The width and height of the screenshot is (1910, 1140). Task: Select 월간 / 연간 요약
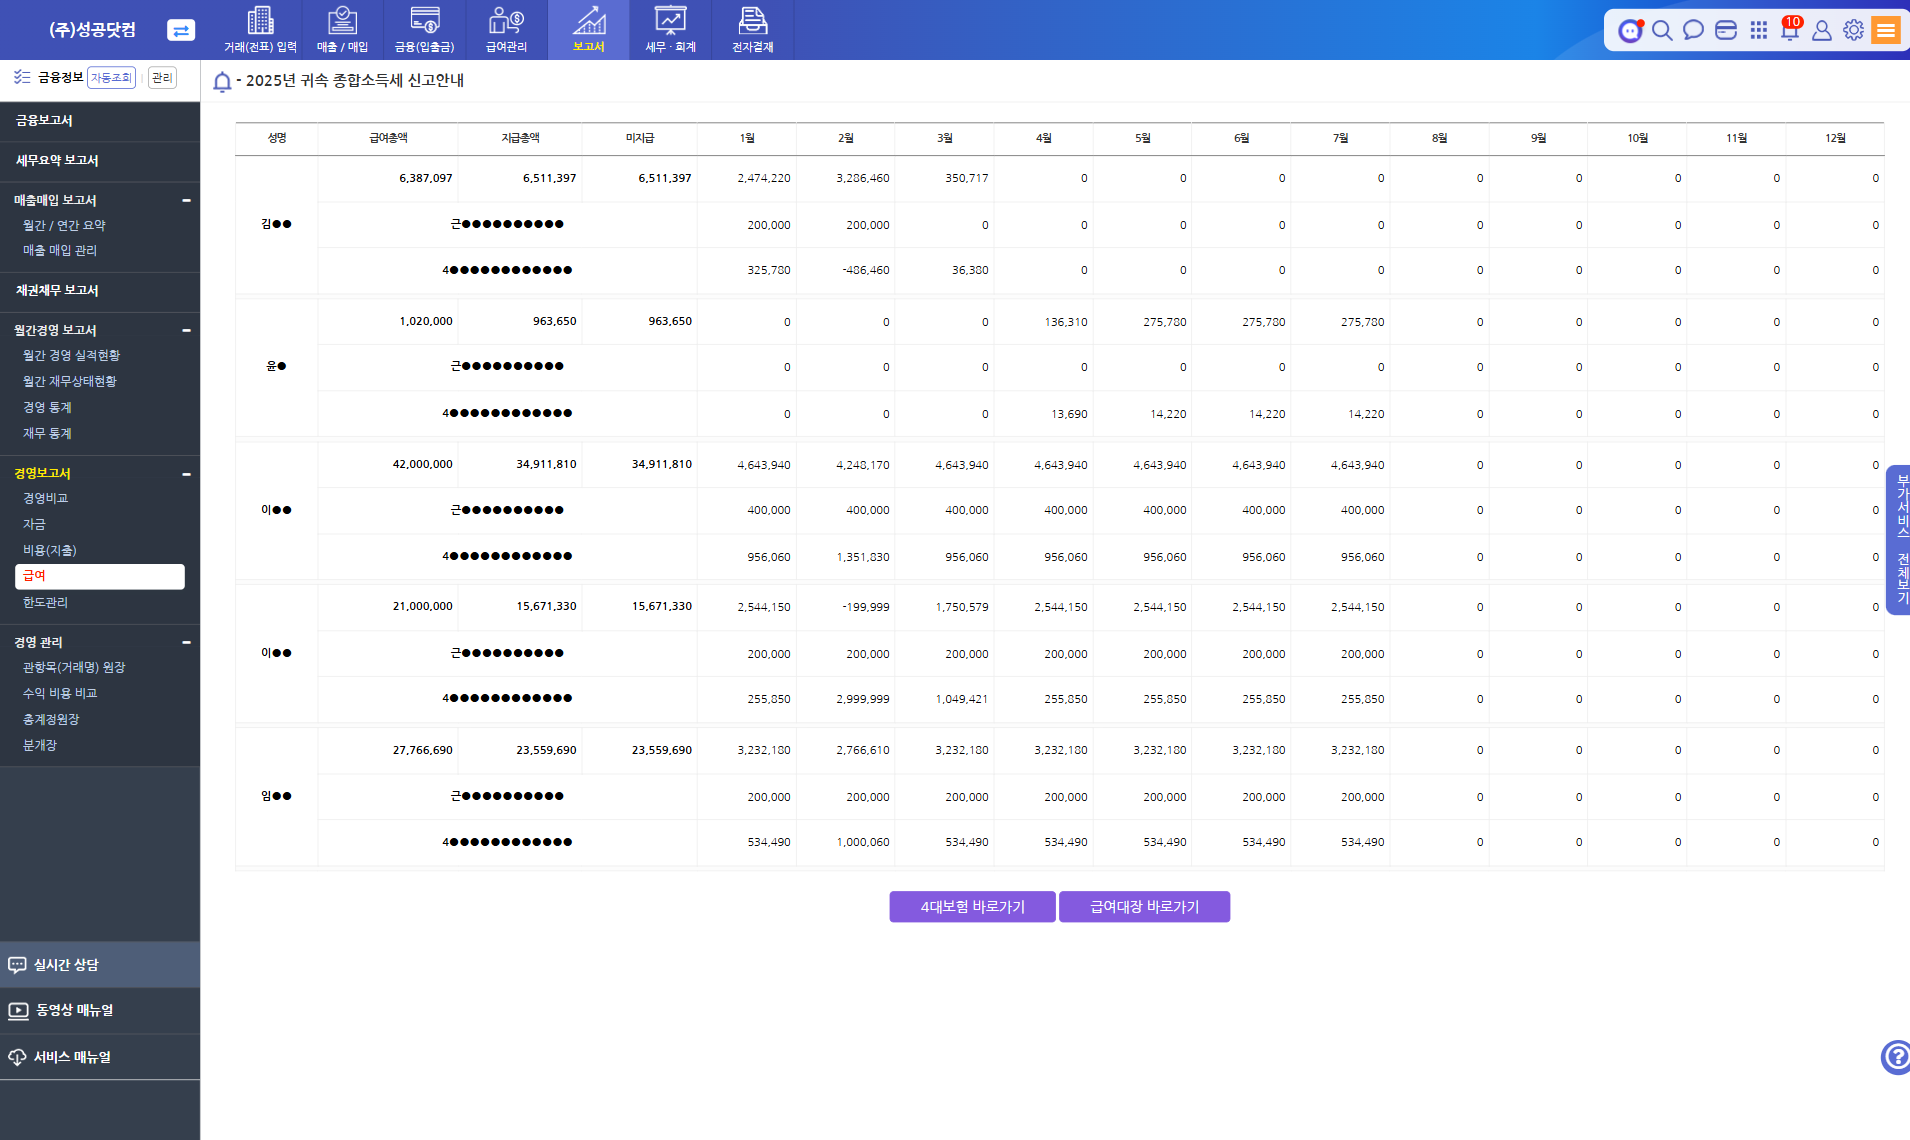(64, 226)
